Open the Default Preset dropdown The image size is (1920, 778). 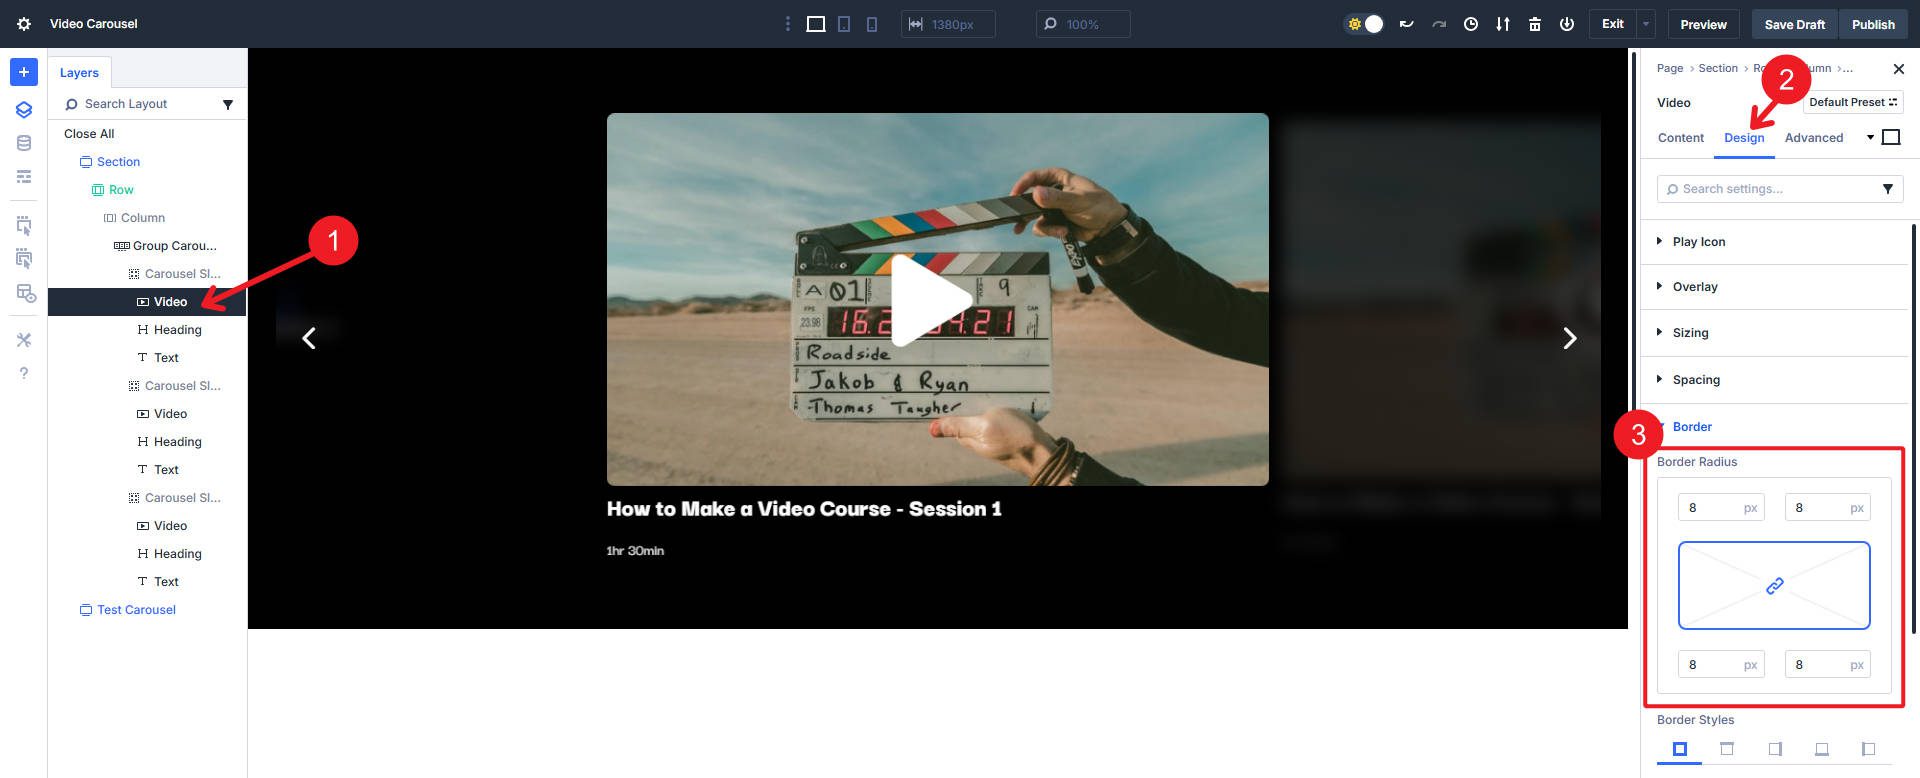click(x=1853, y=102)
